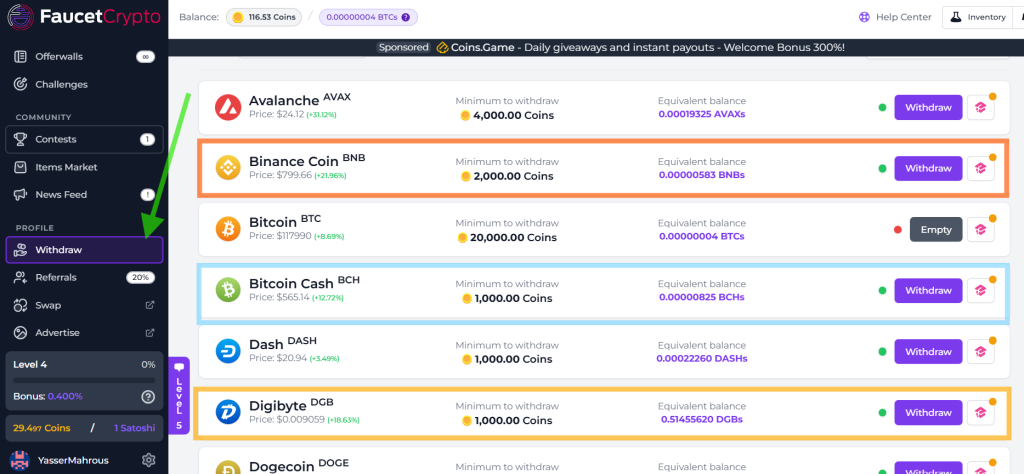1024x474 pixels.
Task: Click the Bonus: 0.400% text
Action: pos(48,396)
